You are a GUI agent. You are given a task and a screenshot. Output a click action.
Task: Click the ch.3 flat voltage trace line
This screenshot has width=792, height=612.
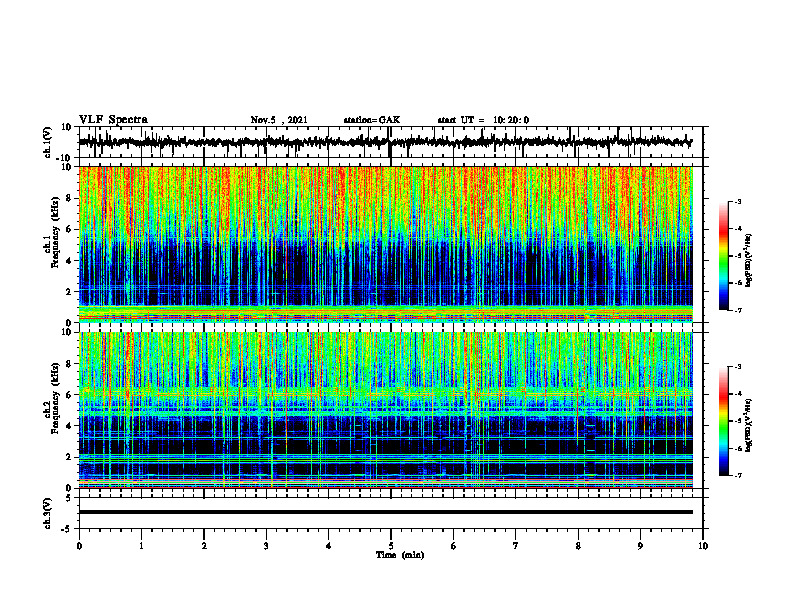[x=385, y=512]
